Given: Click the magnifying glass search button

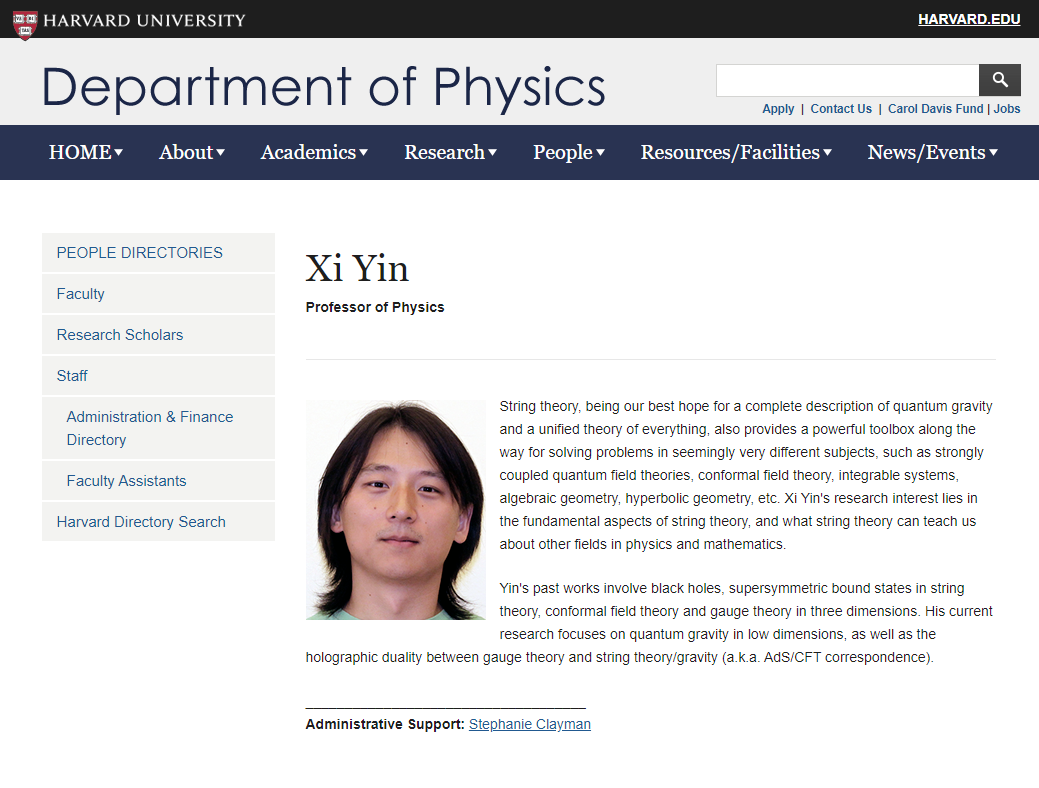Looking at the screenshot, I should (999, 80).
